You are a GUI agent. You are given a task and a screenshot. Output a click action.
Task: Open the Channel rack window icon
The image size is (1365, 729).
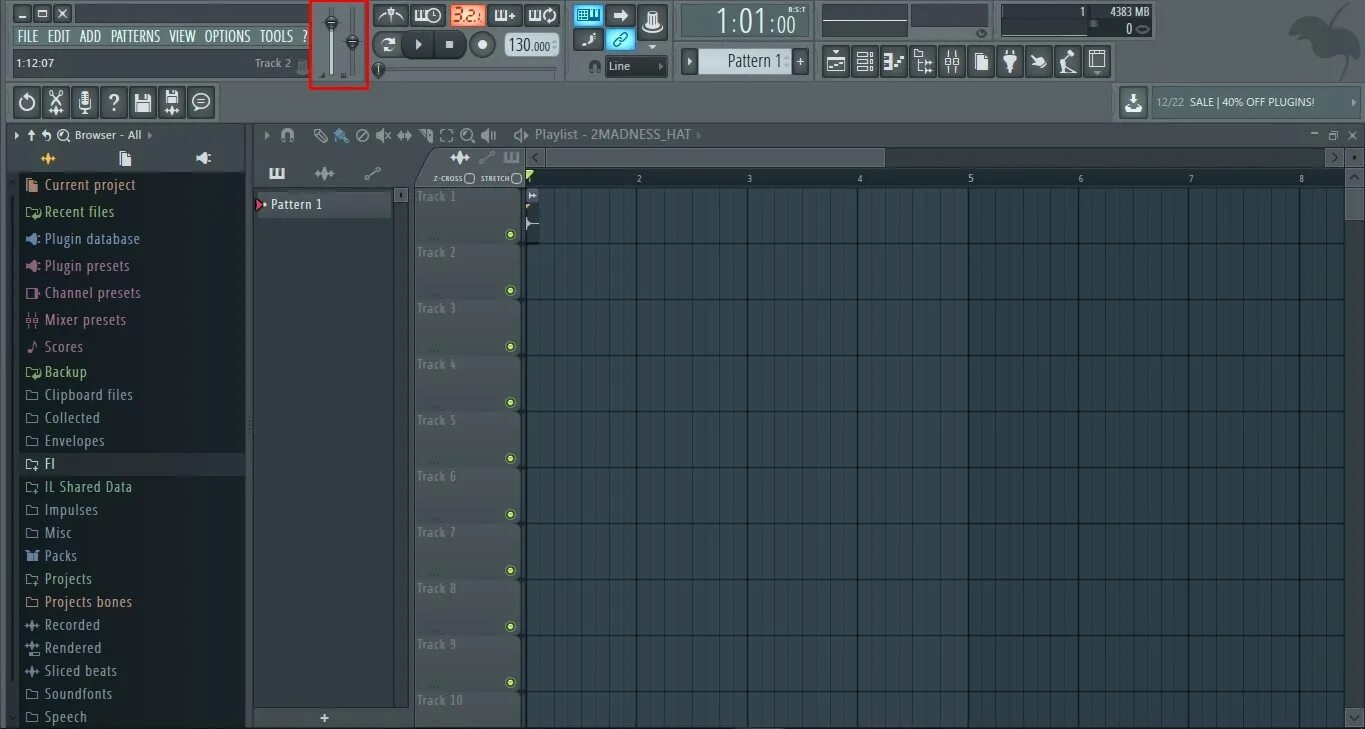coord(865,62)
